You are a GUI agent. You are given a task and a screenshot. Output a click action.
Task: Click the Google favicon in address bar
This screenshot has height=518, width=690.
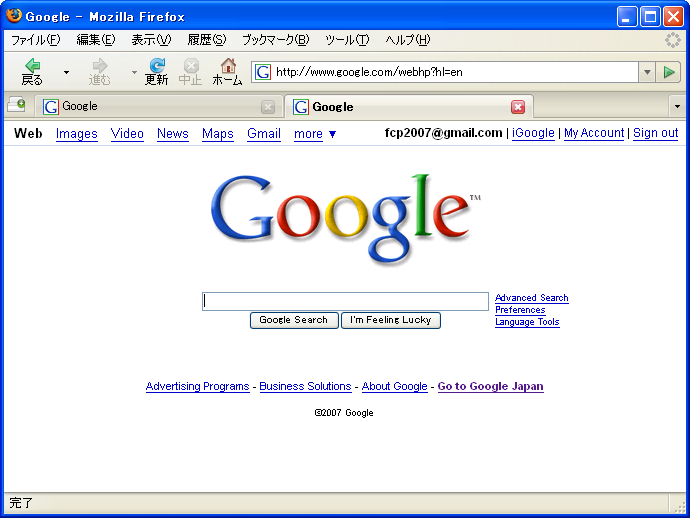click(x=263, y=72)
